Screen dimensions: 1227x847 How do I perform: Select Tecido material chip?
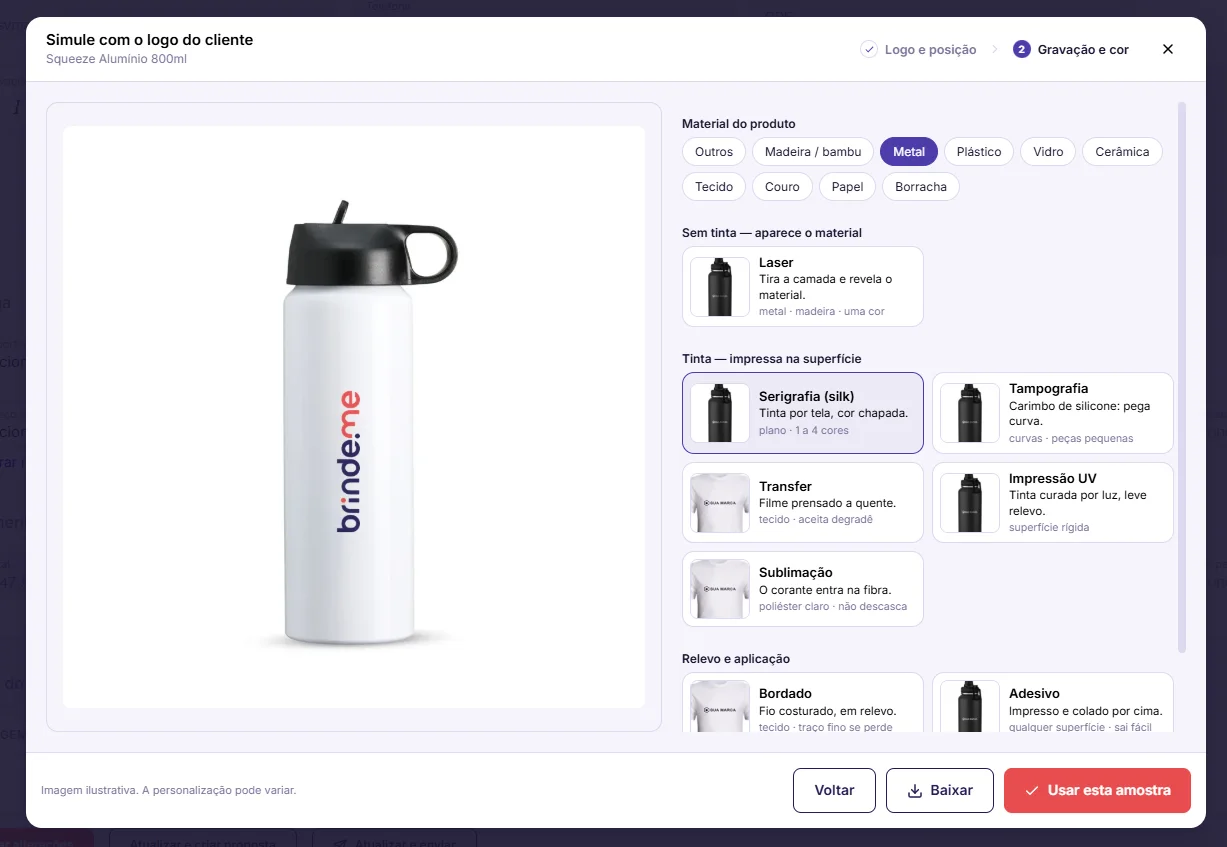pyautogui.click(x=714, y=187)
